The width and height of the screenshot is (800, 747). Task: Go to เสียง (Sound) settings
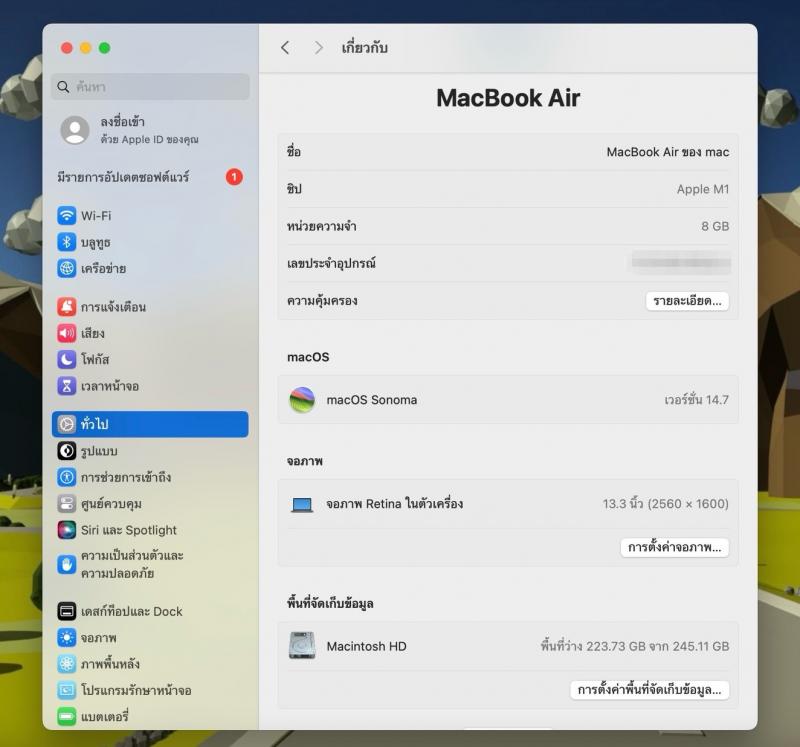pyautogui.click(x=150, y=333)
